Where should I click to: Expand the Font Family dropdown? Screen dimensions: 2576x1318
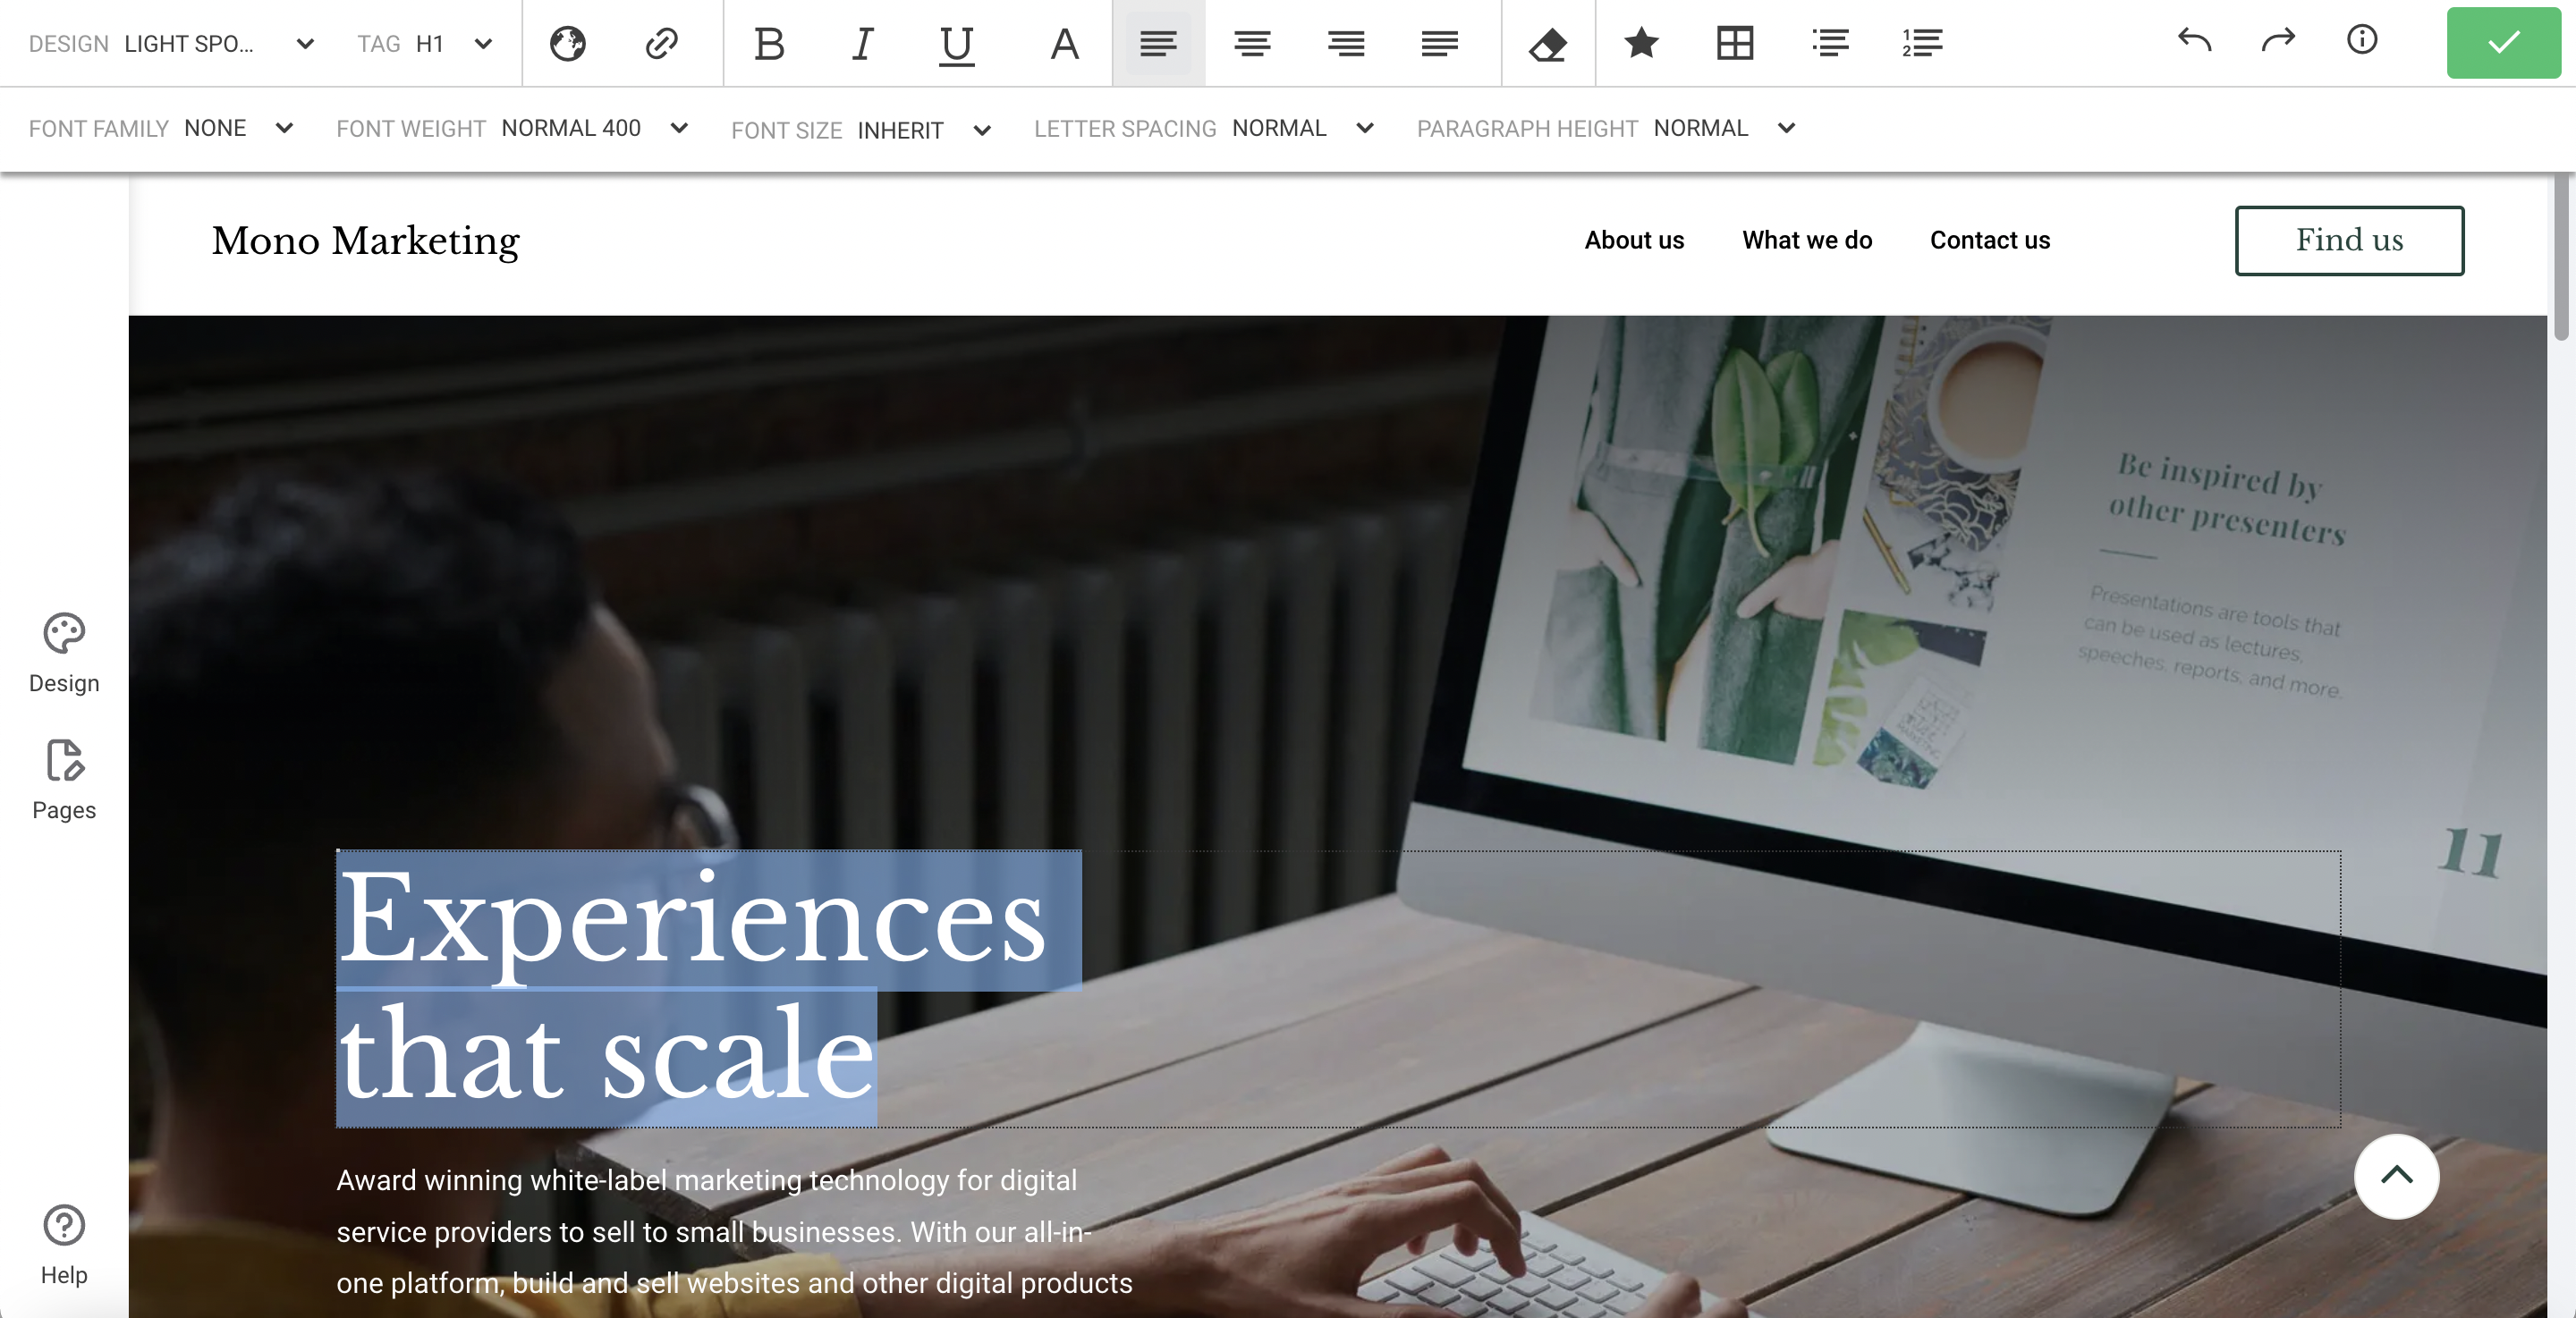[x=161, y=128]
